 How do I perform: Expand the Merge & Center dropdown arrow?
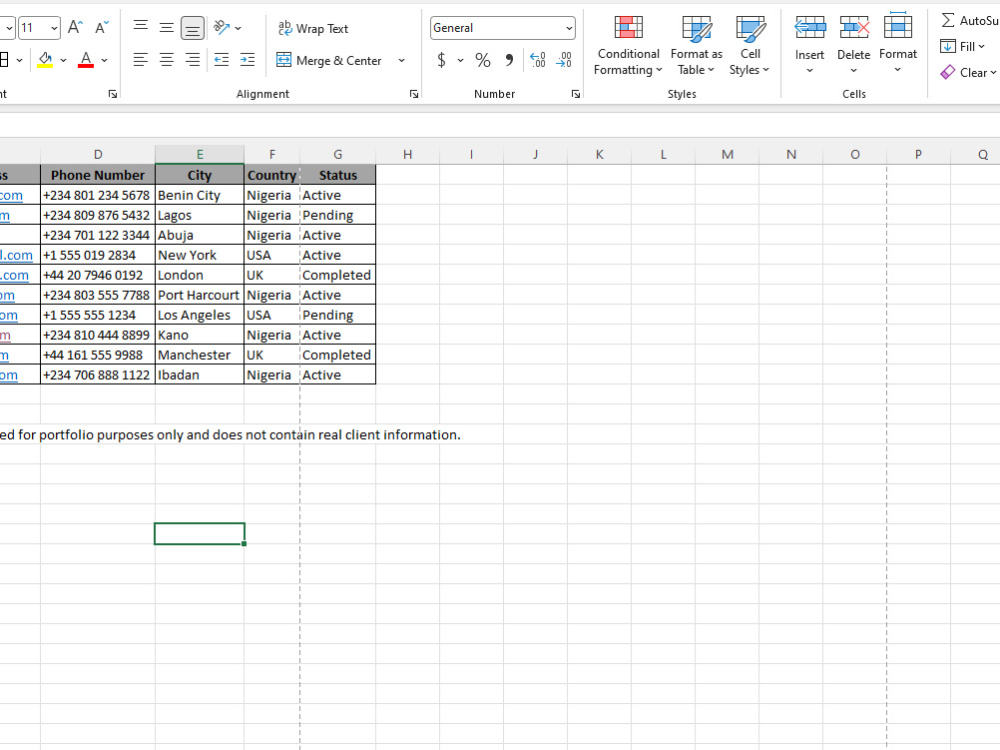pos(401,61)
